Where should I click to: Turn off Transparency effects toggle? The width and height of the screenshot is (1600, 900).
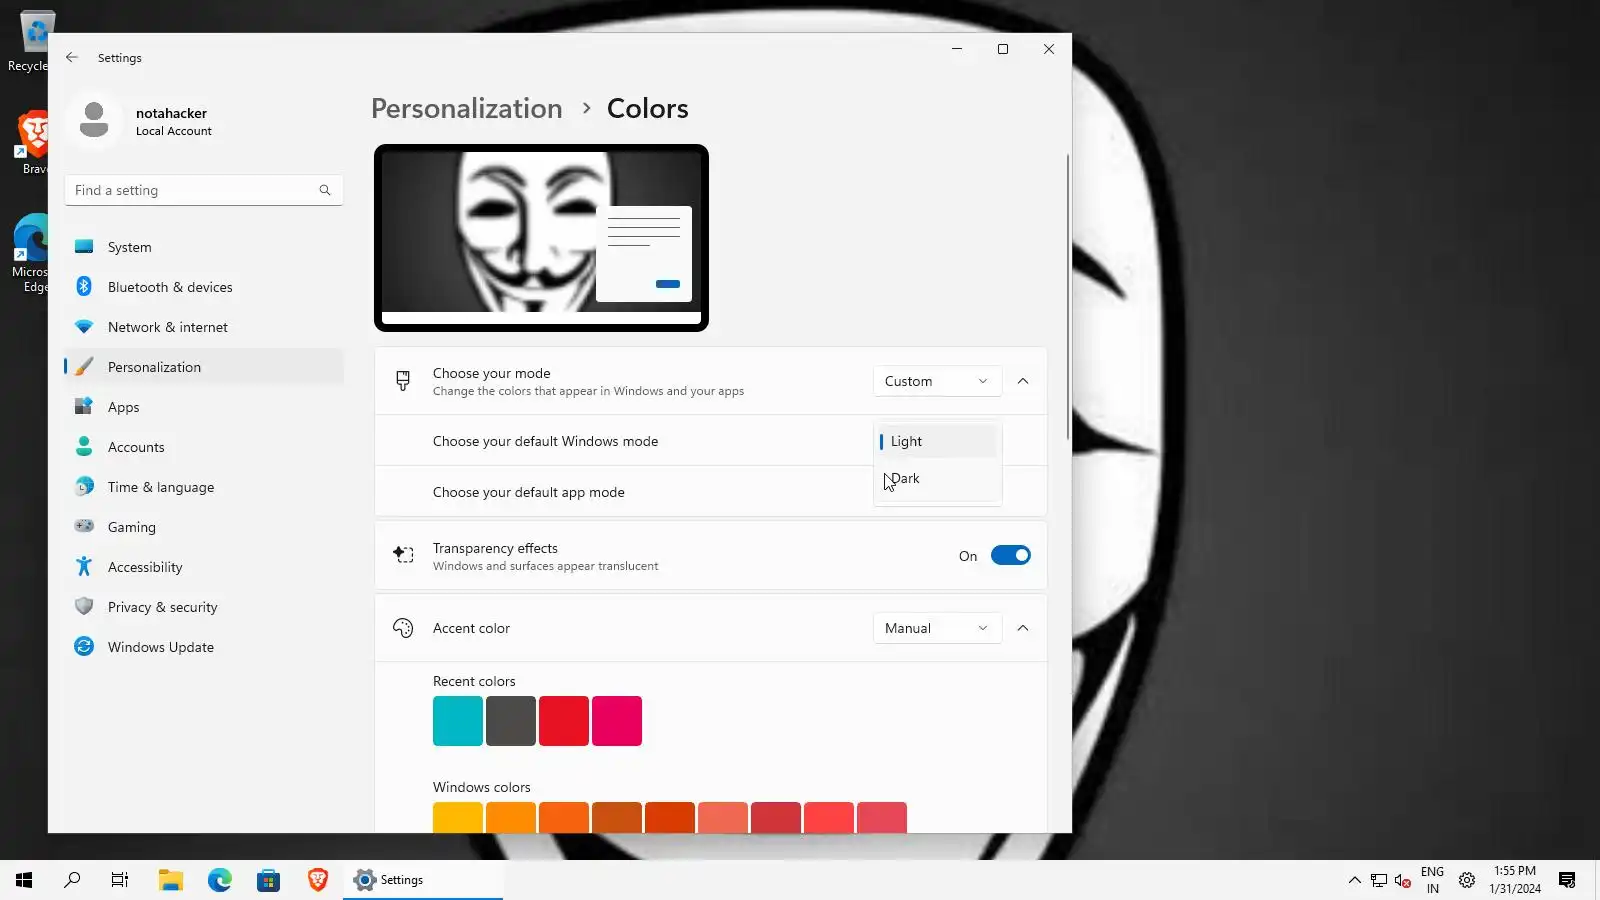click(x=1010, y=555)
